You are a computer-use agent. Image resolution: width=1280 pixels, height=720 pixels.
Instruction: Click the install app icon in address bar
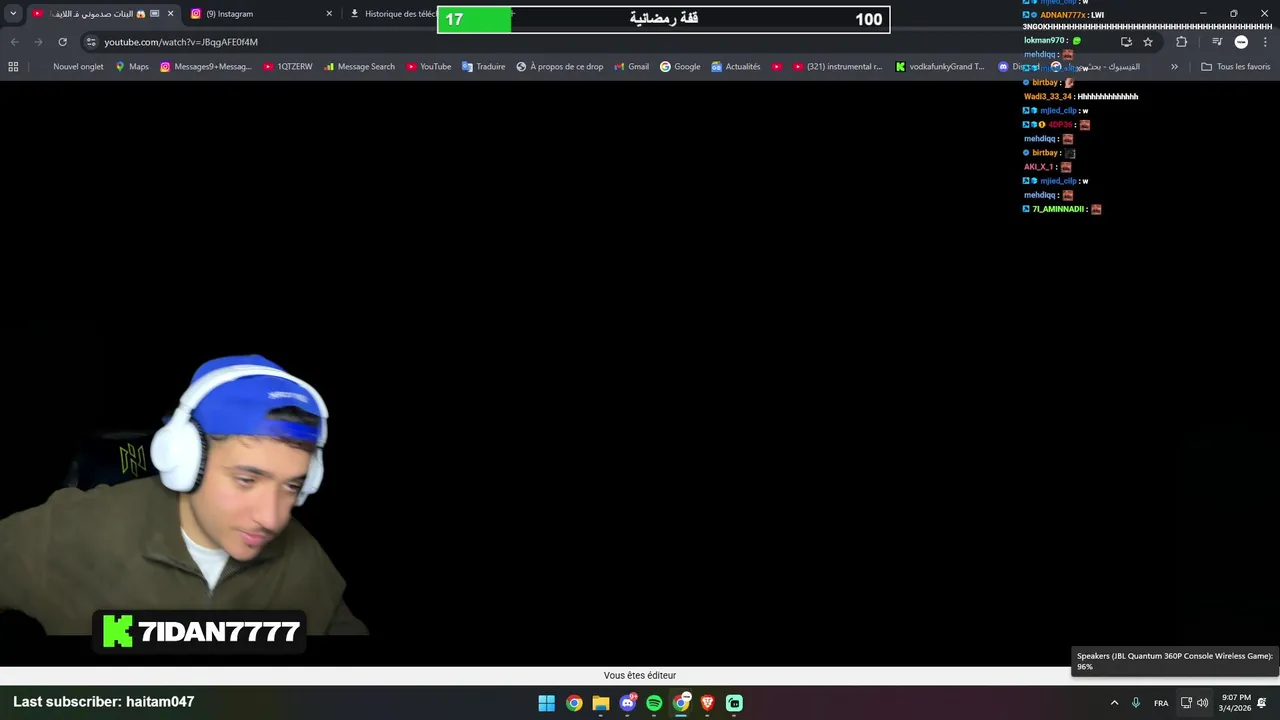click(1126, 42)
